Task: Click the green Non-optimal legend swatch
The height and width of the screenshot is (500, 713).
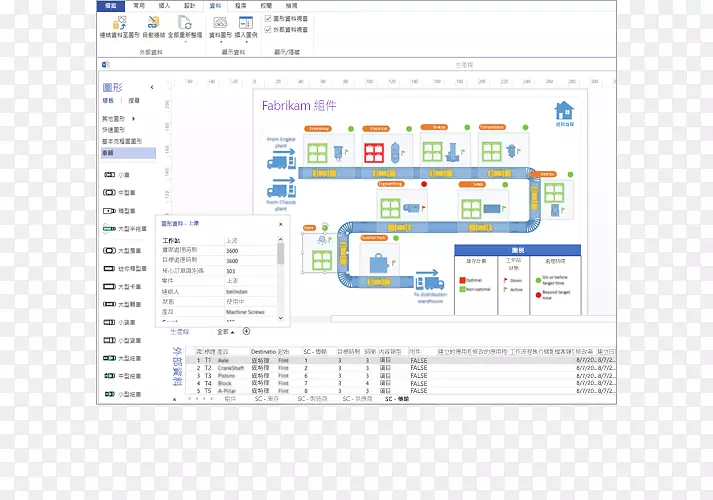Action: pos(462,289)
